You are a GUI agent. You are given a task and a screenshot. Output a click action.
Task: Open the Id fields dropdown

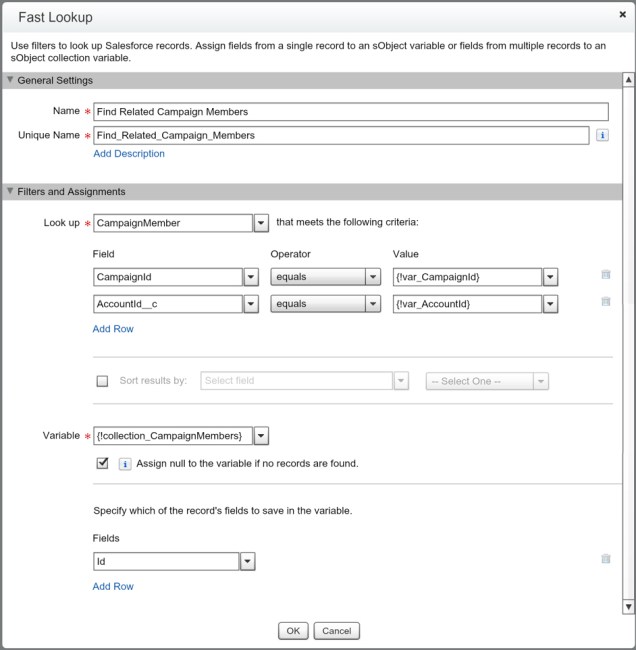point(248,561)
